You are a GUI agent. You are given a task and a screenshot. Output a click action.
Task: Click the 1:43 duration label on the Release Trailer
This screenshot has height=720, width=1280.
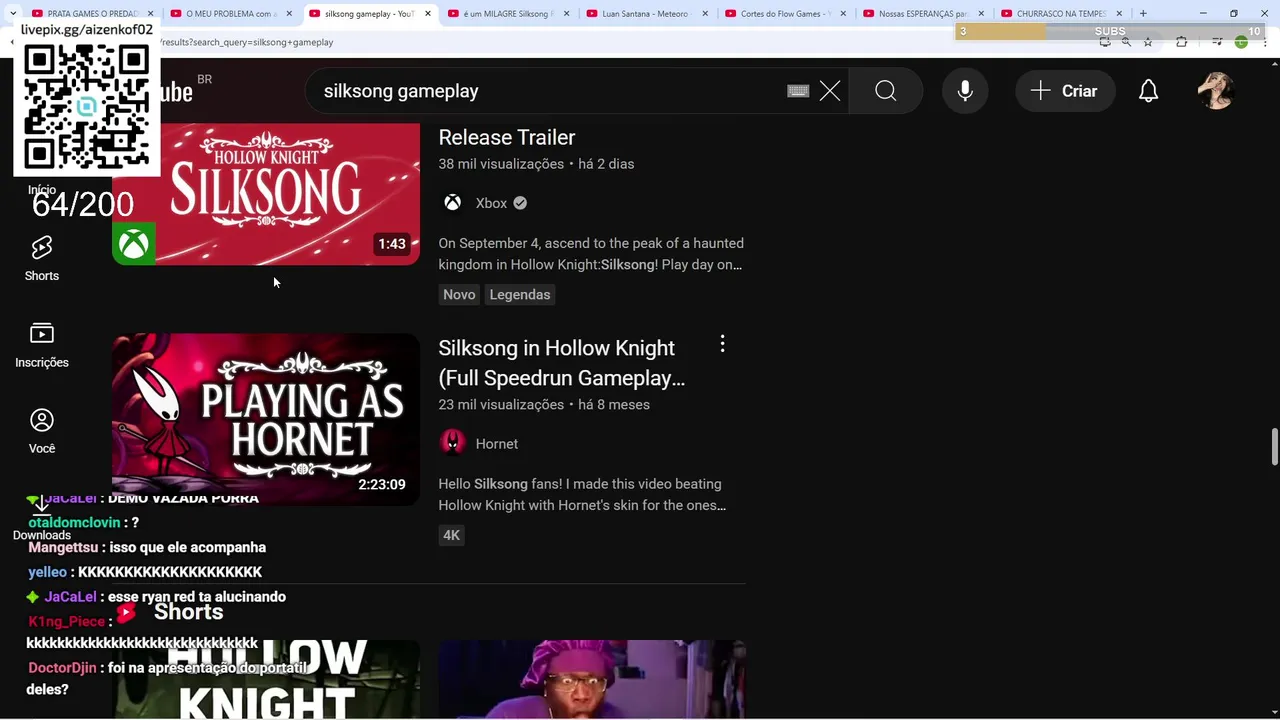[x=392, y=244]
